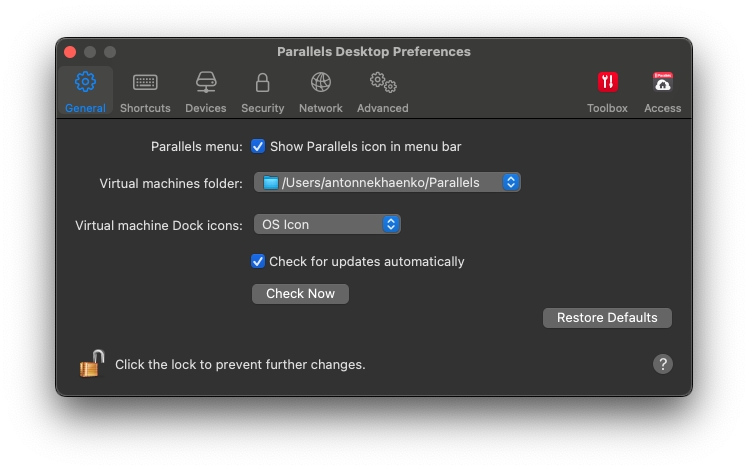
Task: Open the help question mark button
Action: point(662,364)
